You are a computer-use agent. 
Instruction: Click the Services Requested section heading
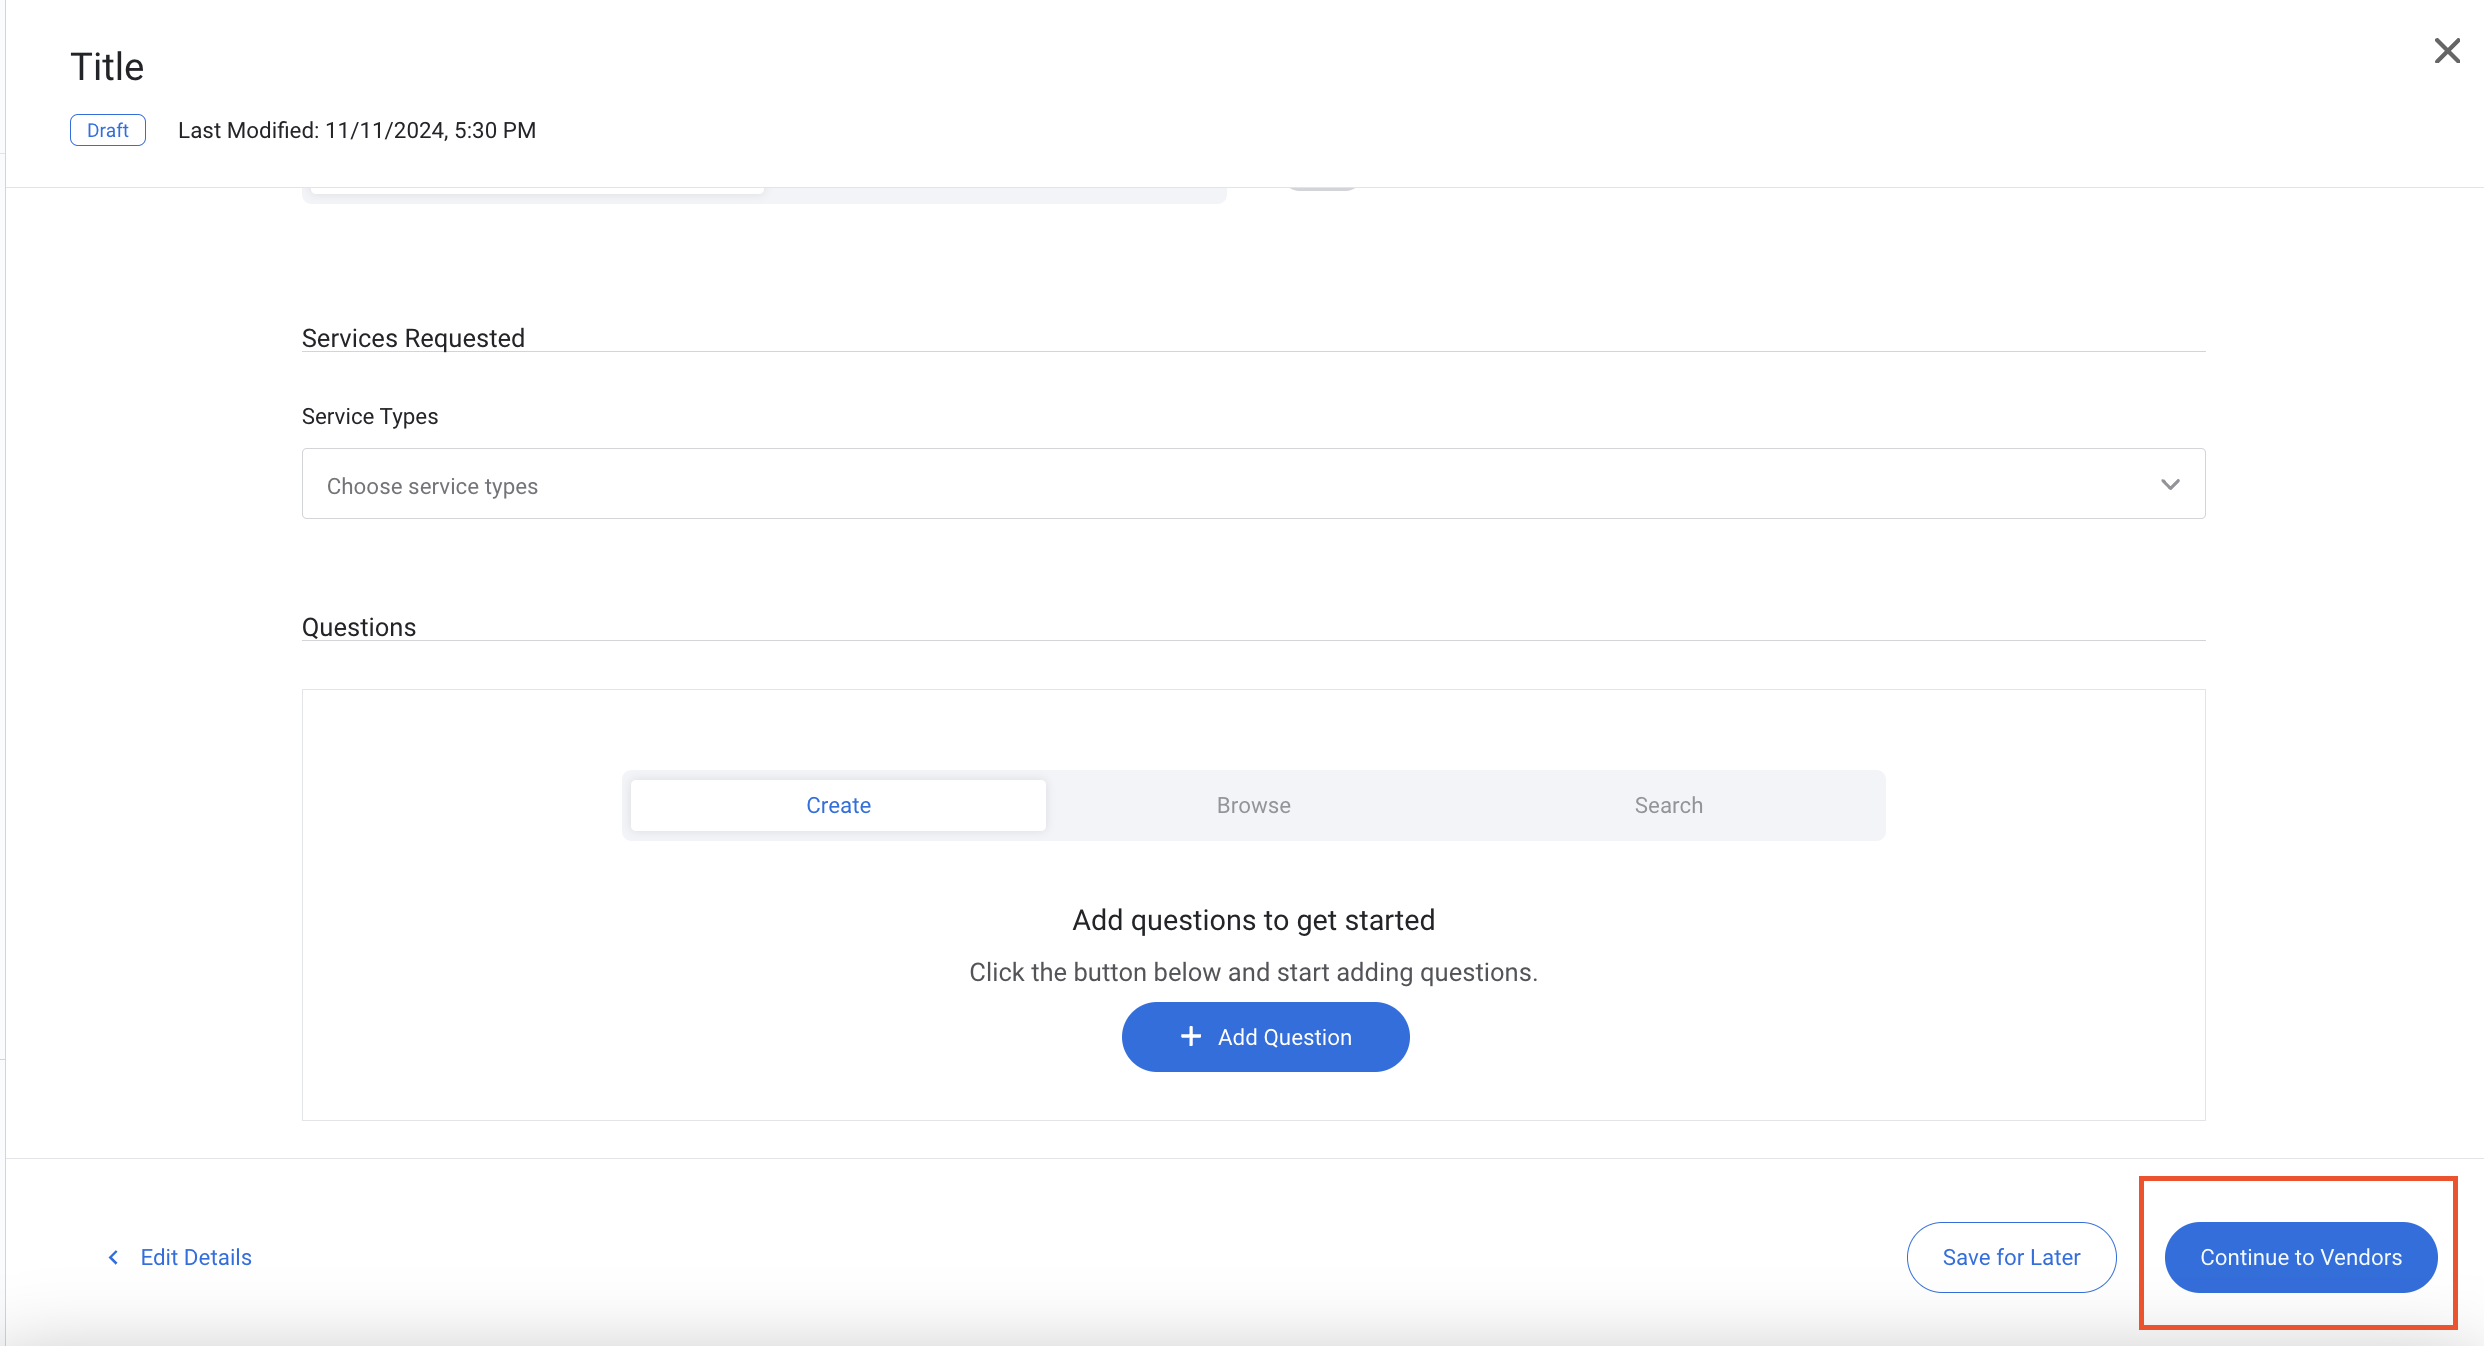coord(413,338)
